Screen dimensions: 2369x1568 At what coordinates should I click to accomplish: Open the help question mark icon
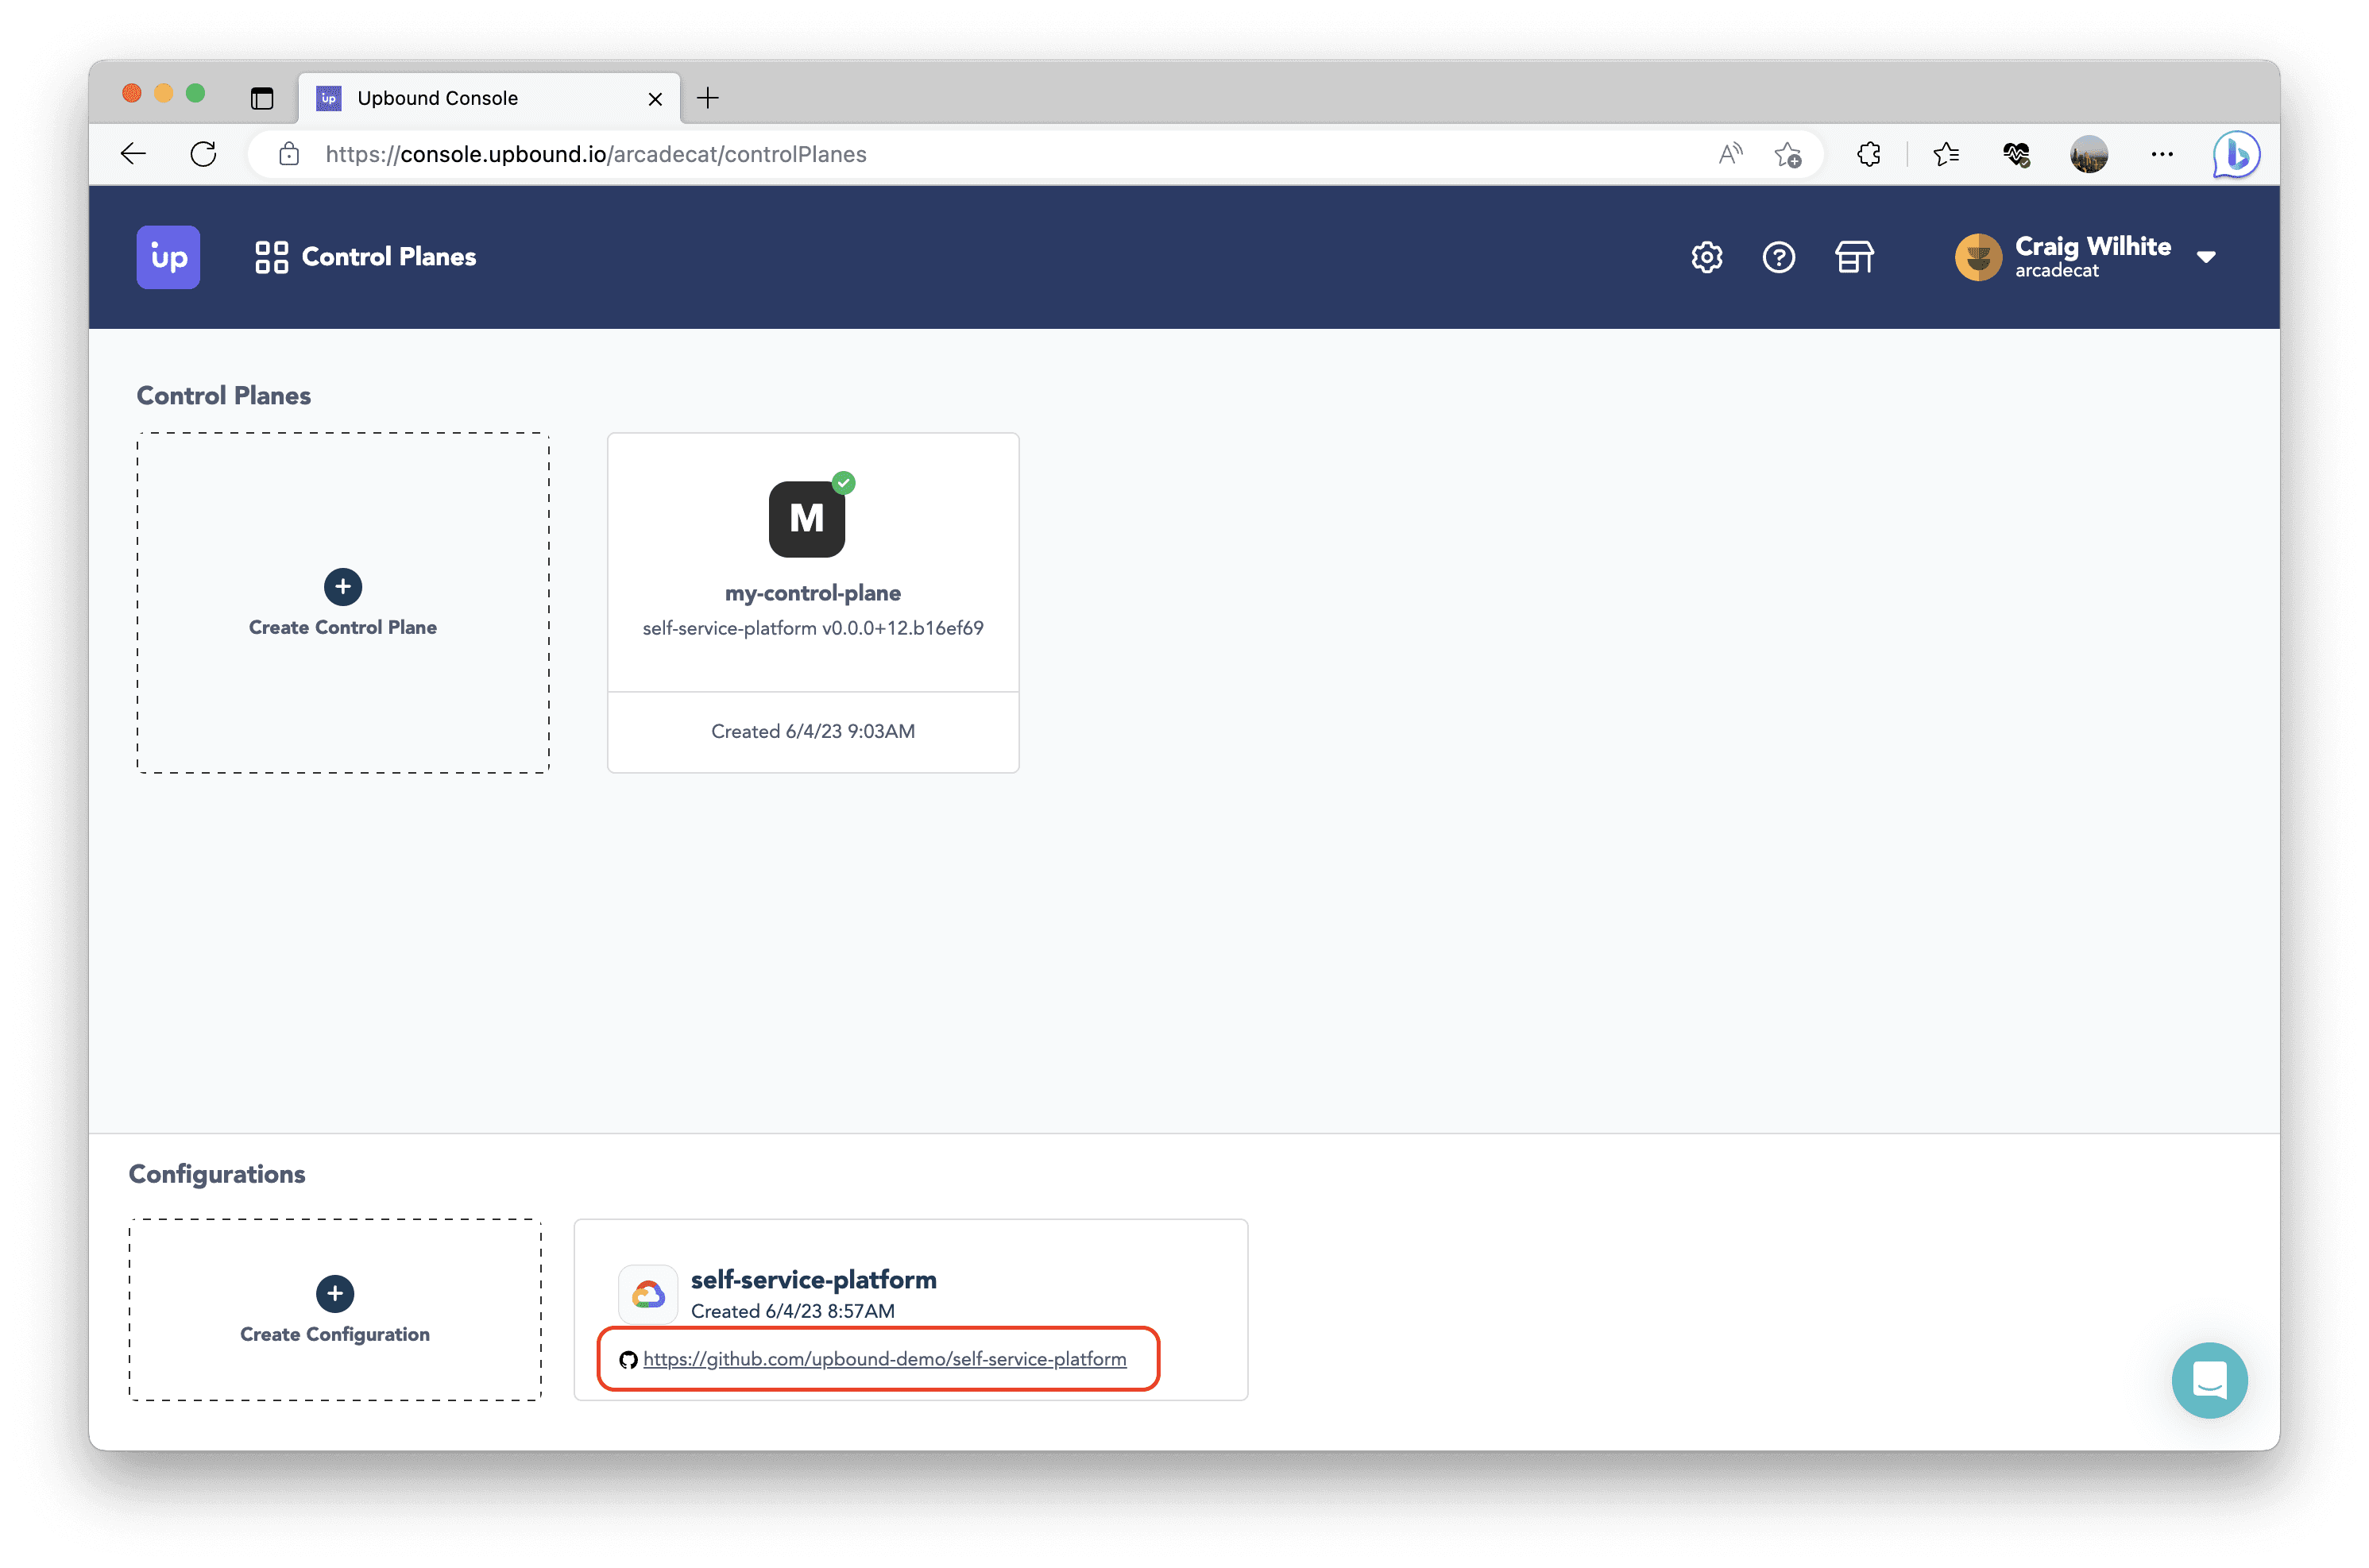tap(1778, 257)
